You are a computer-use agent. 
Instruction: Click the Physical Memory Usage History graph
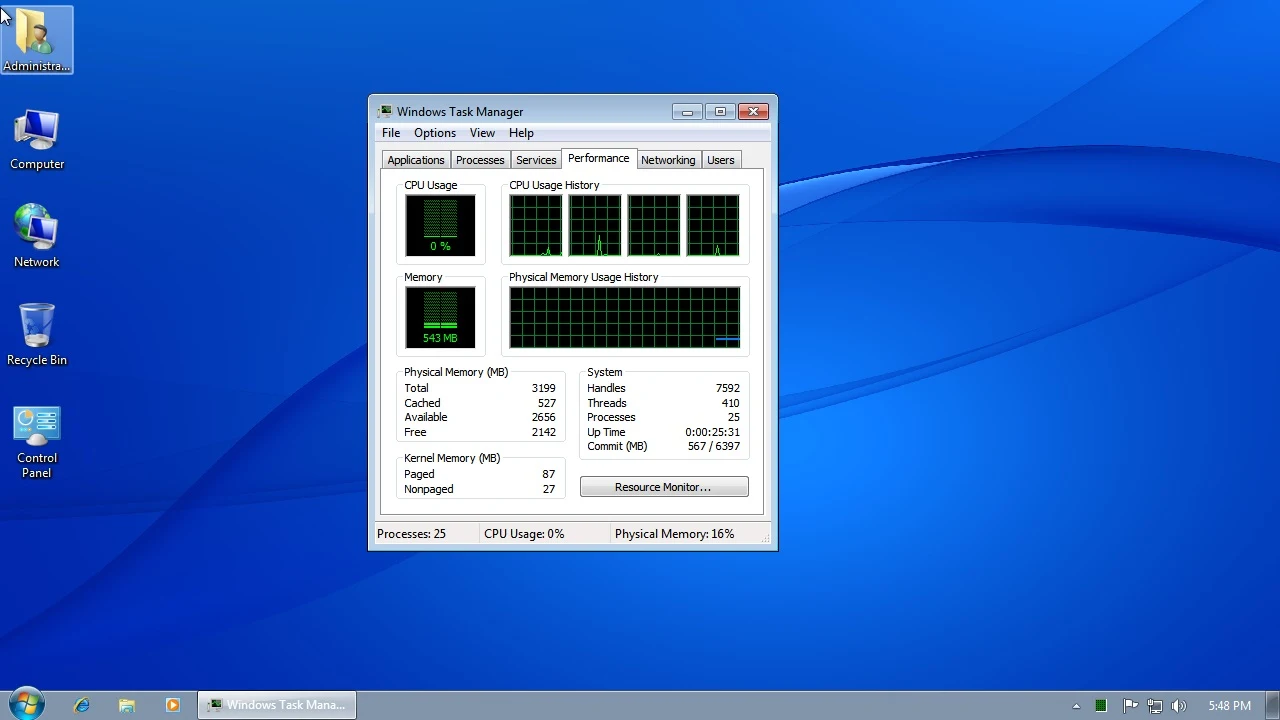(x=625, y=317)
